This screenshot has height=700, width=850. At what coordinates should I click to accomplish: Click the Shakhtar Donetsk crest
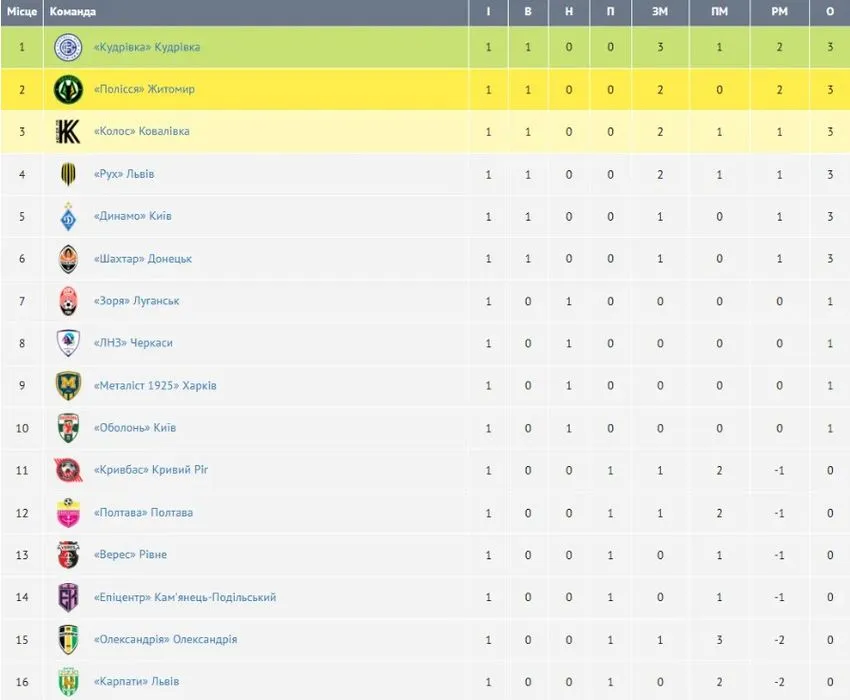click(x=68, y=259)
